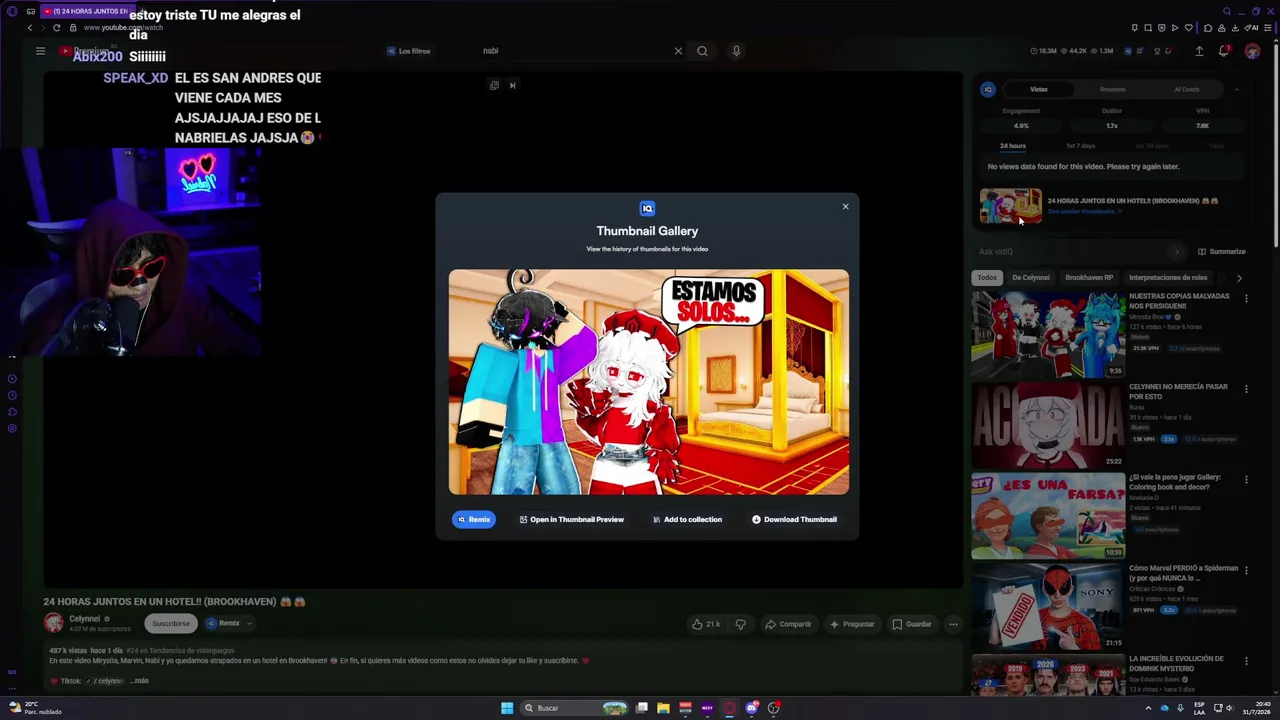
Task: Like the video with 21 k likes
Action: (x=706, y=624)
